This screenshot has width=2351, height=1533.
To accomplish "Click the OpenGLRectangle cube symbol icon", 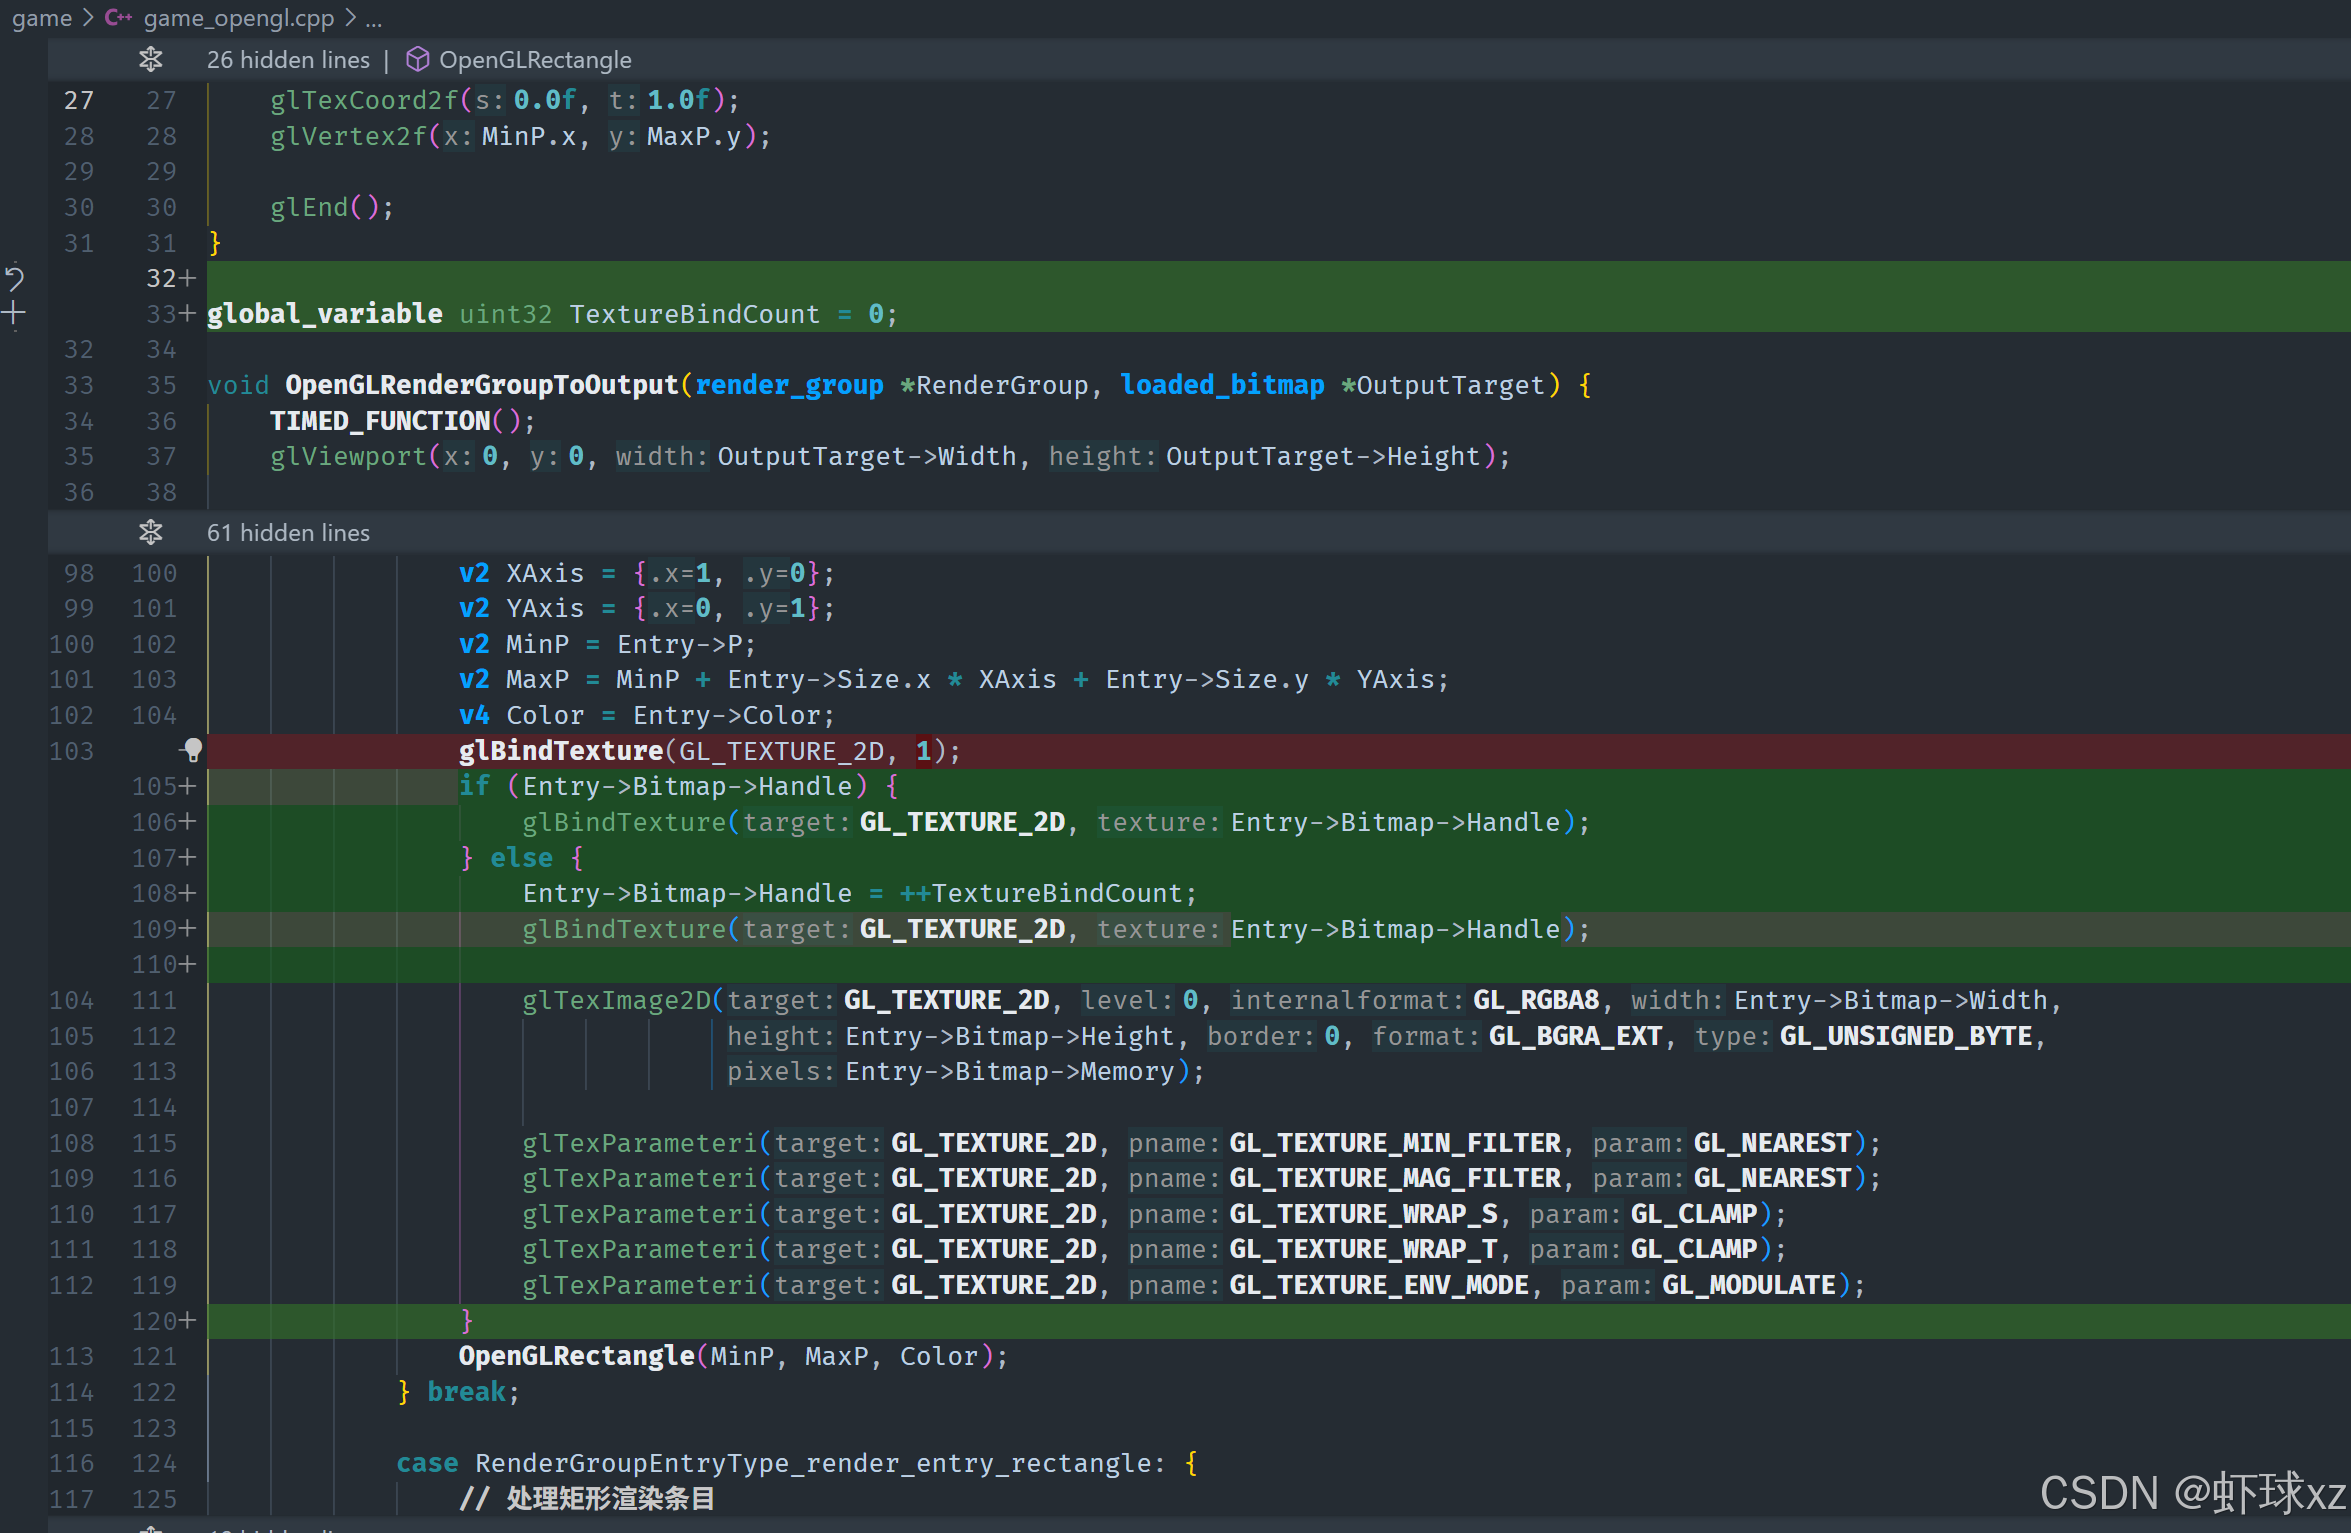I will [417, 60].
